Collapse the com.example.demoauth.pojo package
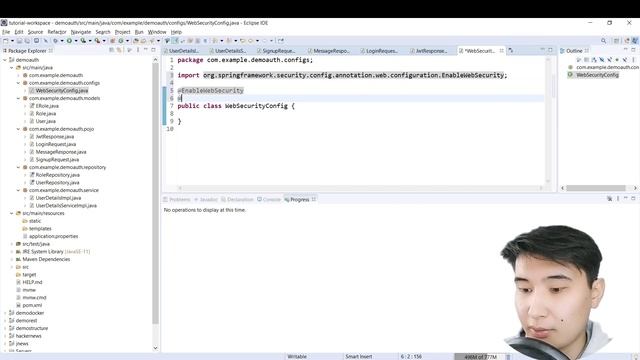 pyautogui.click(x=18, y=129)
